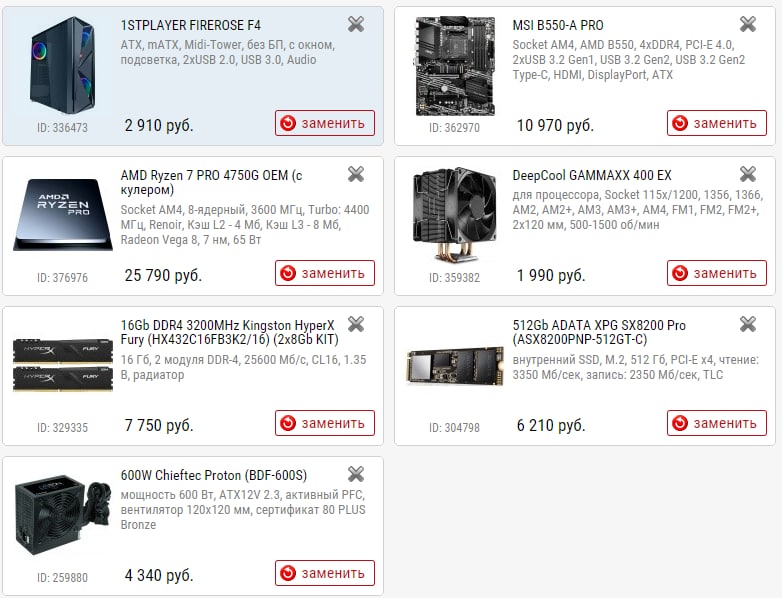
Task: Open the 1STPLAYER case product image
Action: (62, 66)
